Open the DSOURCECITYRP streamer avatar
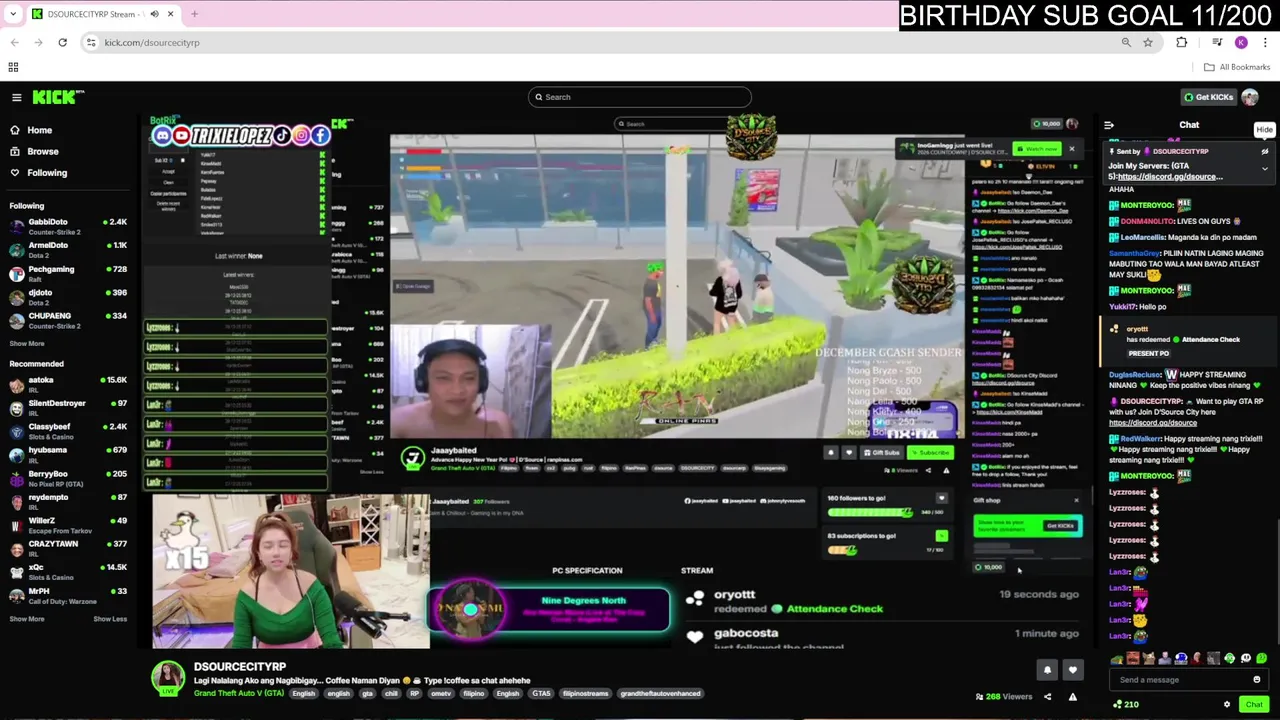 [168, 678]
